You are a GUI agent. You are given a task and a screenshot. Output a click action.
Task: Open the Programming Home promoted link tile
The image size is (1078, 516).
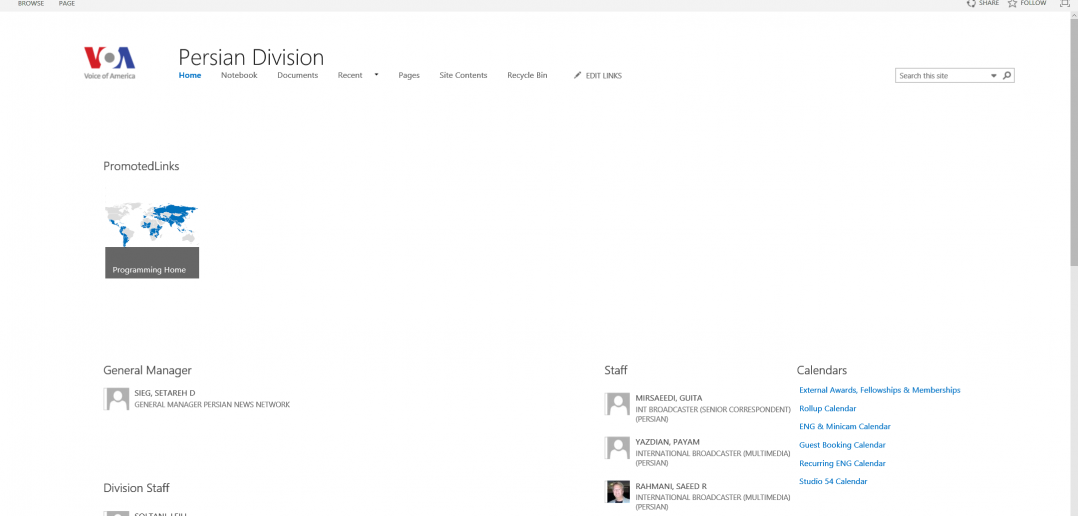click(152, 232)
